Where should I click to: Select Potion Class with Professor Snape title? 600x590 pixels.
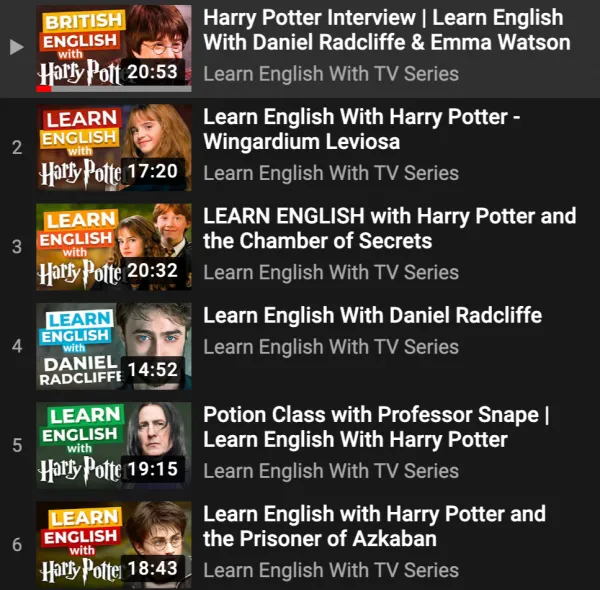376,427
